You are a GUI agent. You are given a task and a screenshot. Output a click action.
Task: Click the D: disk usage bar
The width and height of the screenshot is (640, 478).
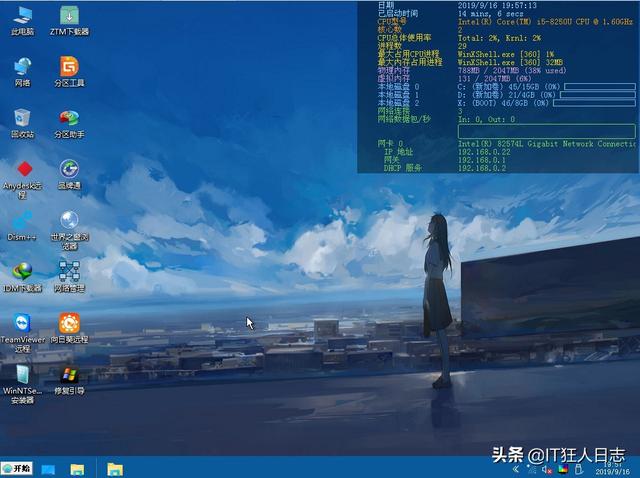coord(598,95)
